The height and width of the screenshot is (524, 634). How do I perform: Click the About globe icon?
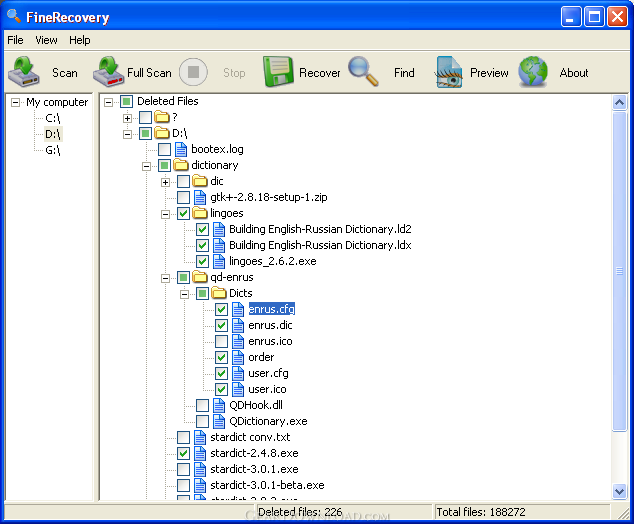[533, 72]
